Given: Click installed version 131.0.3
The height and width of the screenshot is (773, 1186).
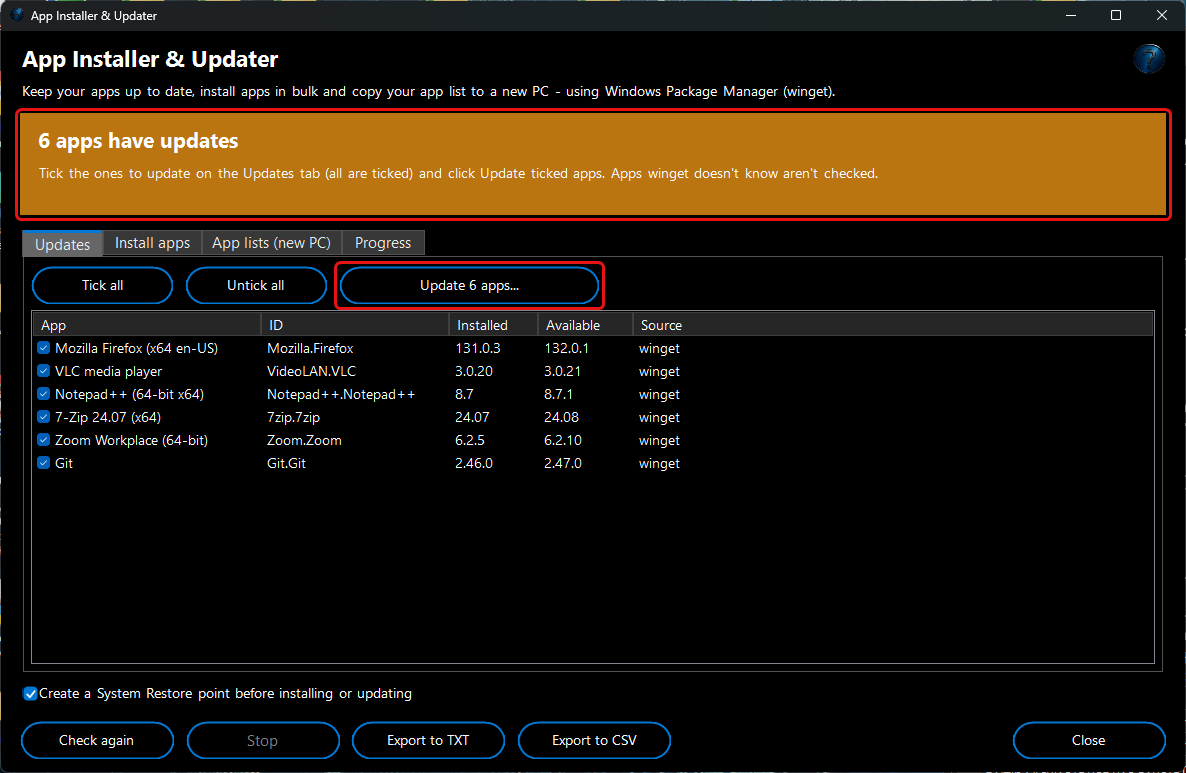Looking at the screenshot, I should [478, 348].
